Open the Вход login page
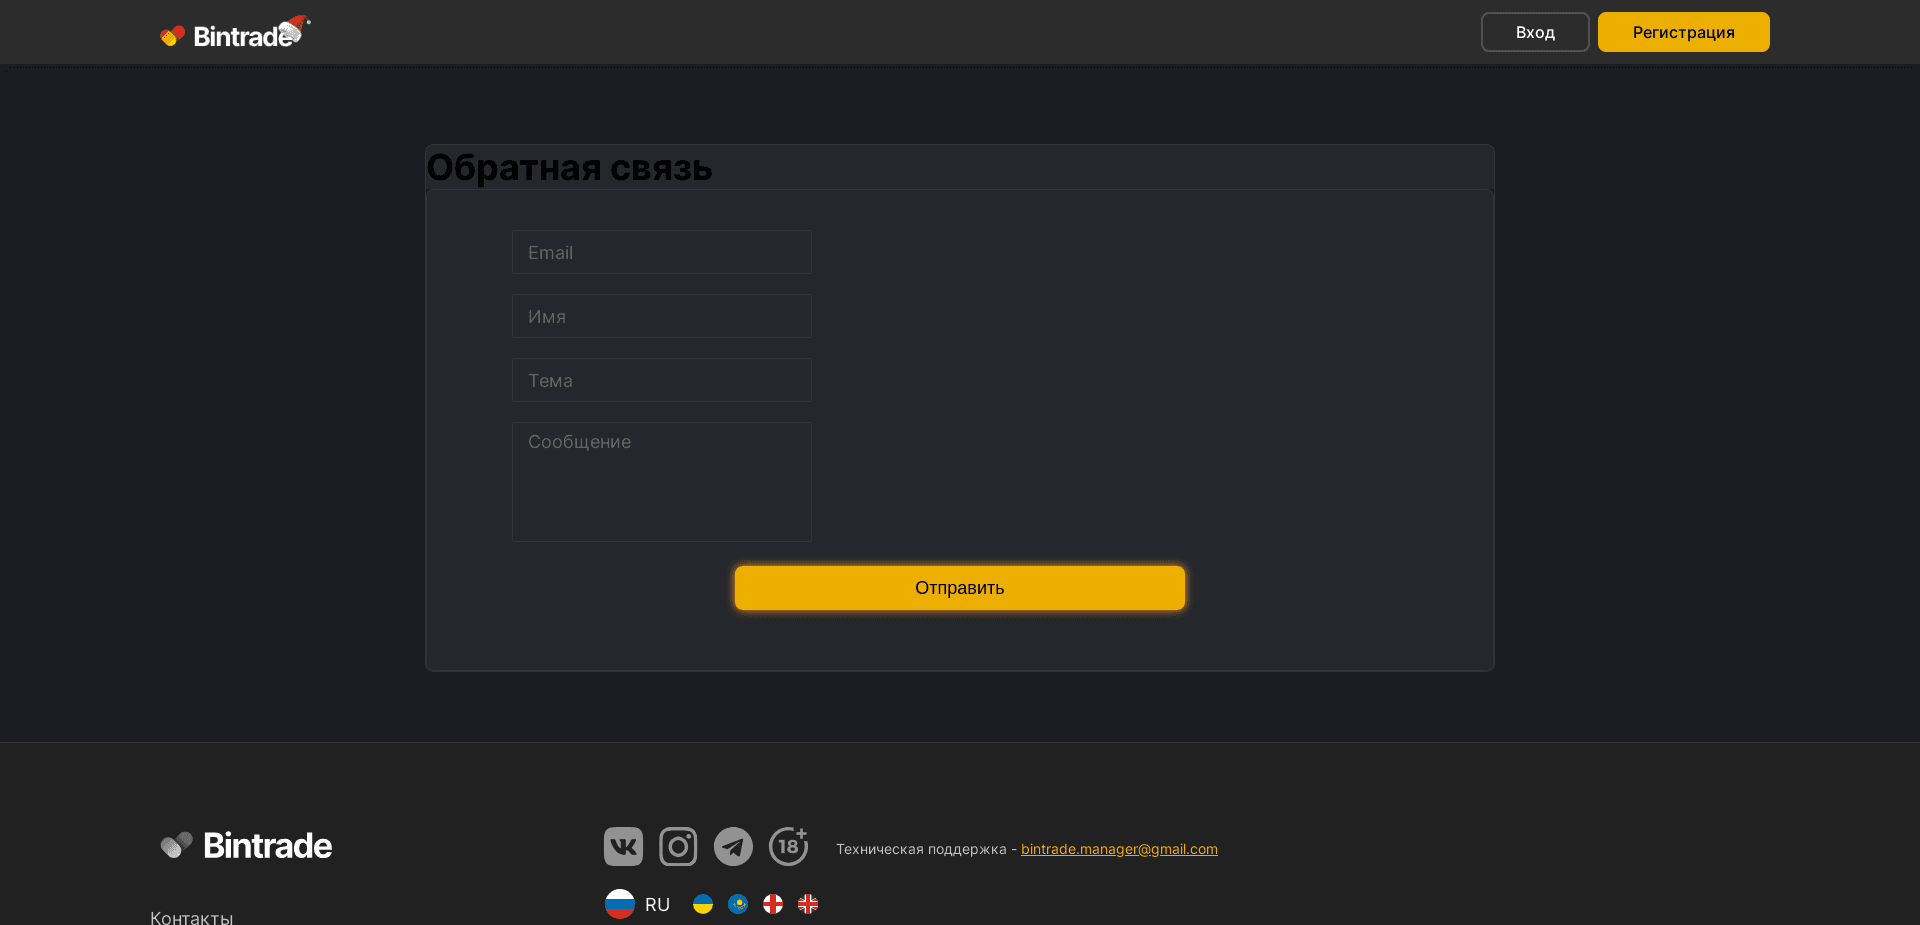 [x=1534, y=31]
